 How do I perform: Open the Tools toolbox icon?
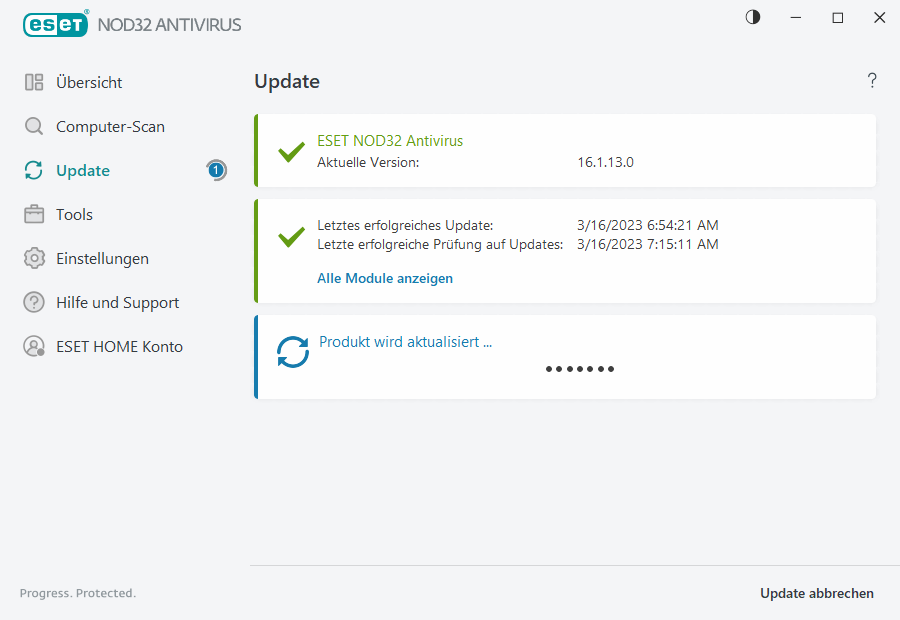pyautogui.click(x=33, y=214)
